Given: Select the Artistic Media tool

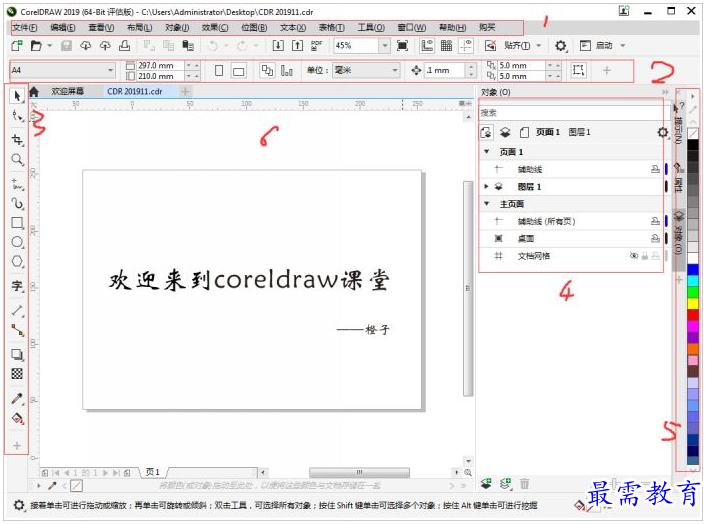Looking at the screenshot, I should tap(17, 203).
